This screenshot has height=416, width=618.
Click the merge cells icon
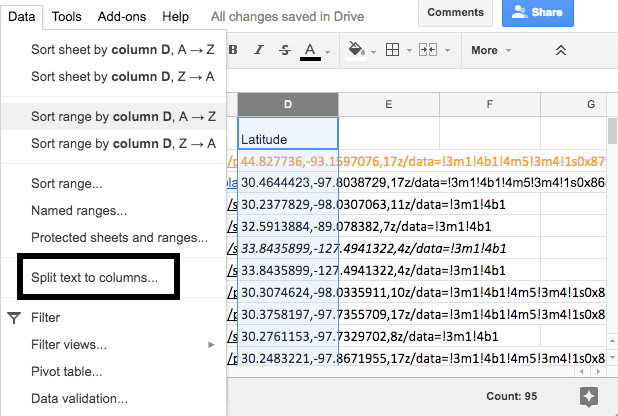click(x=428, y=50)
